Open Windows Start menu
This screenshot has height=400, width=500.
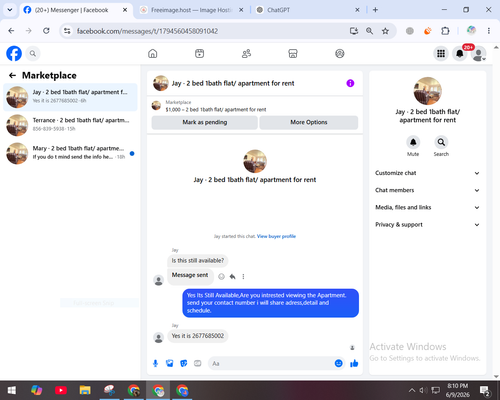coord(12,390)
